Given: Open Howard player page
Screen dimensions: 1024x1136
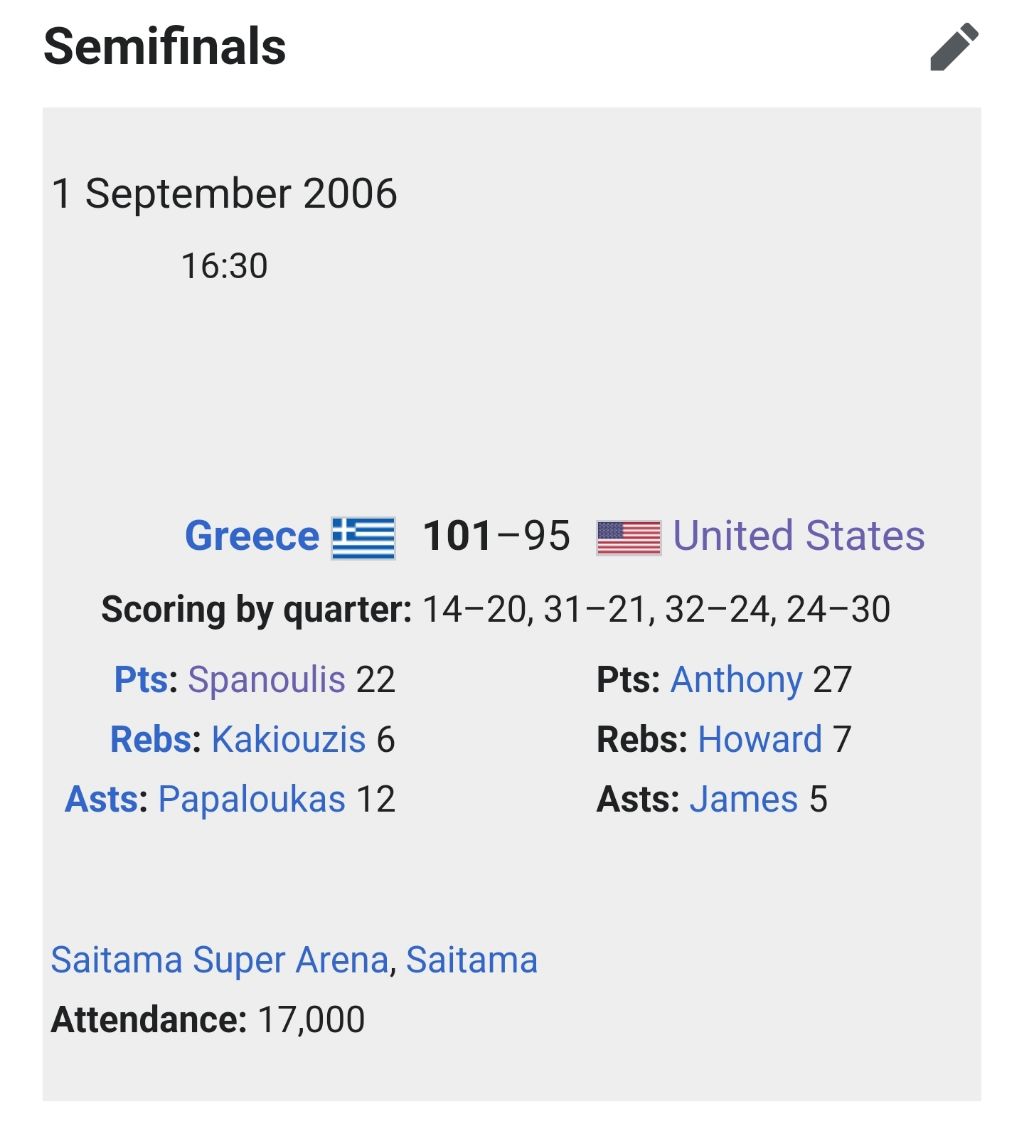Looking at the screenshot, I should pos(759,740).
